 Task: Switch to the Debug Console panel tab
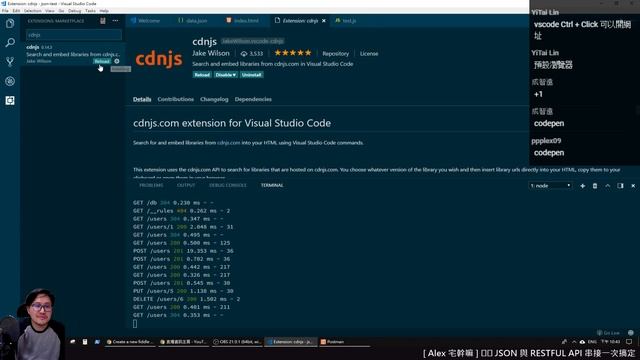228,185
